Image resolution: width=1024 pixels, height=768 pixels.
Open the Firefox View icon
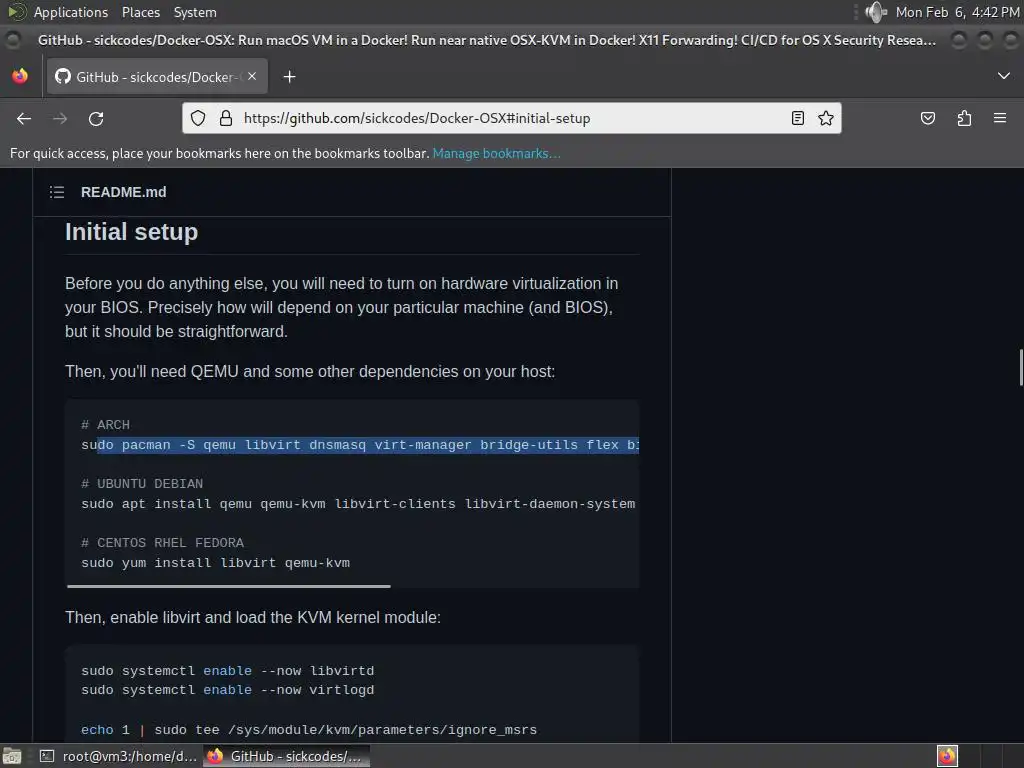coord(20,76)
